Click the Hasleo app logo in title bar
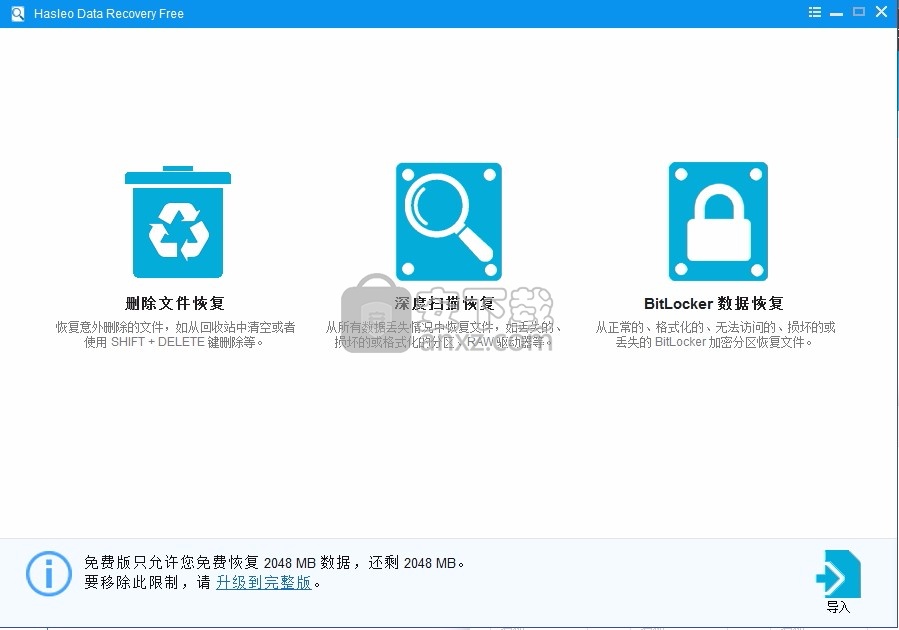899x630 pixels. [x=18, y=13]
